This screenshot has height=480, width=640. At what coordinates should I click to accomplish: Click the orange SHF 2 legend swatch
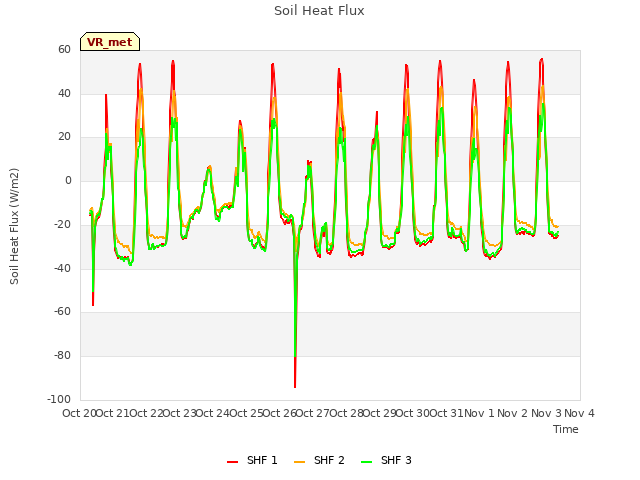[x=300, y=462]
